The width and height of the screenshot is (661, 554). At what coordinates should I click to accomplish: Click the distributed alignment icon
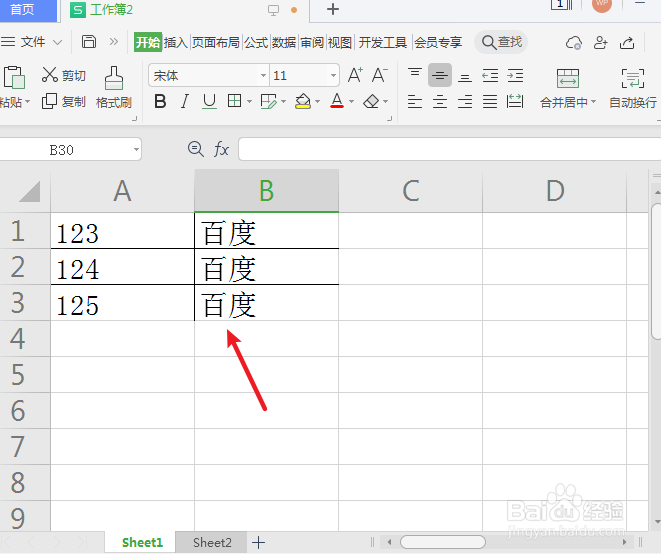click(515, 102)
